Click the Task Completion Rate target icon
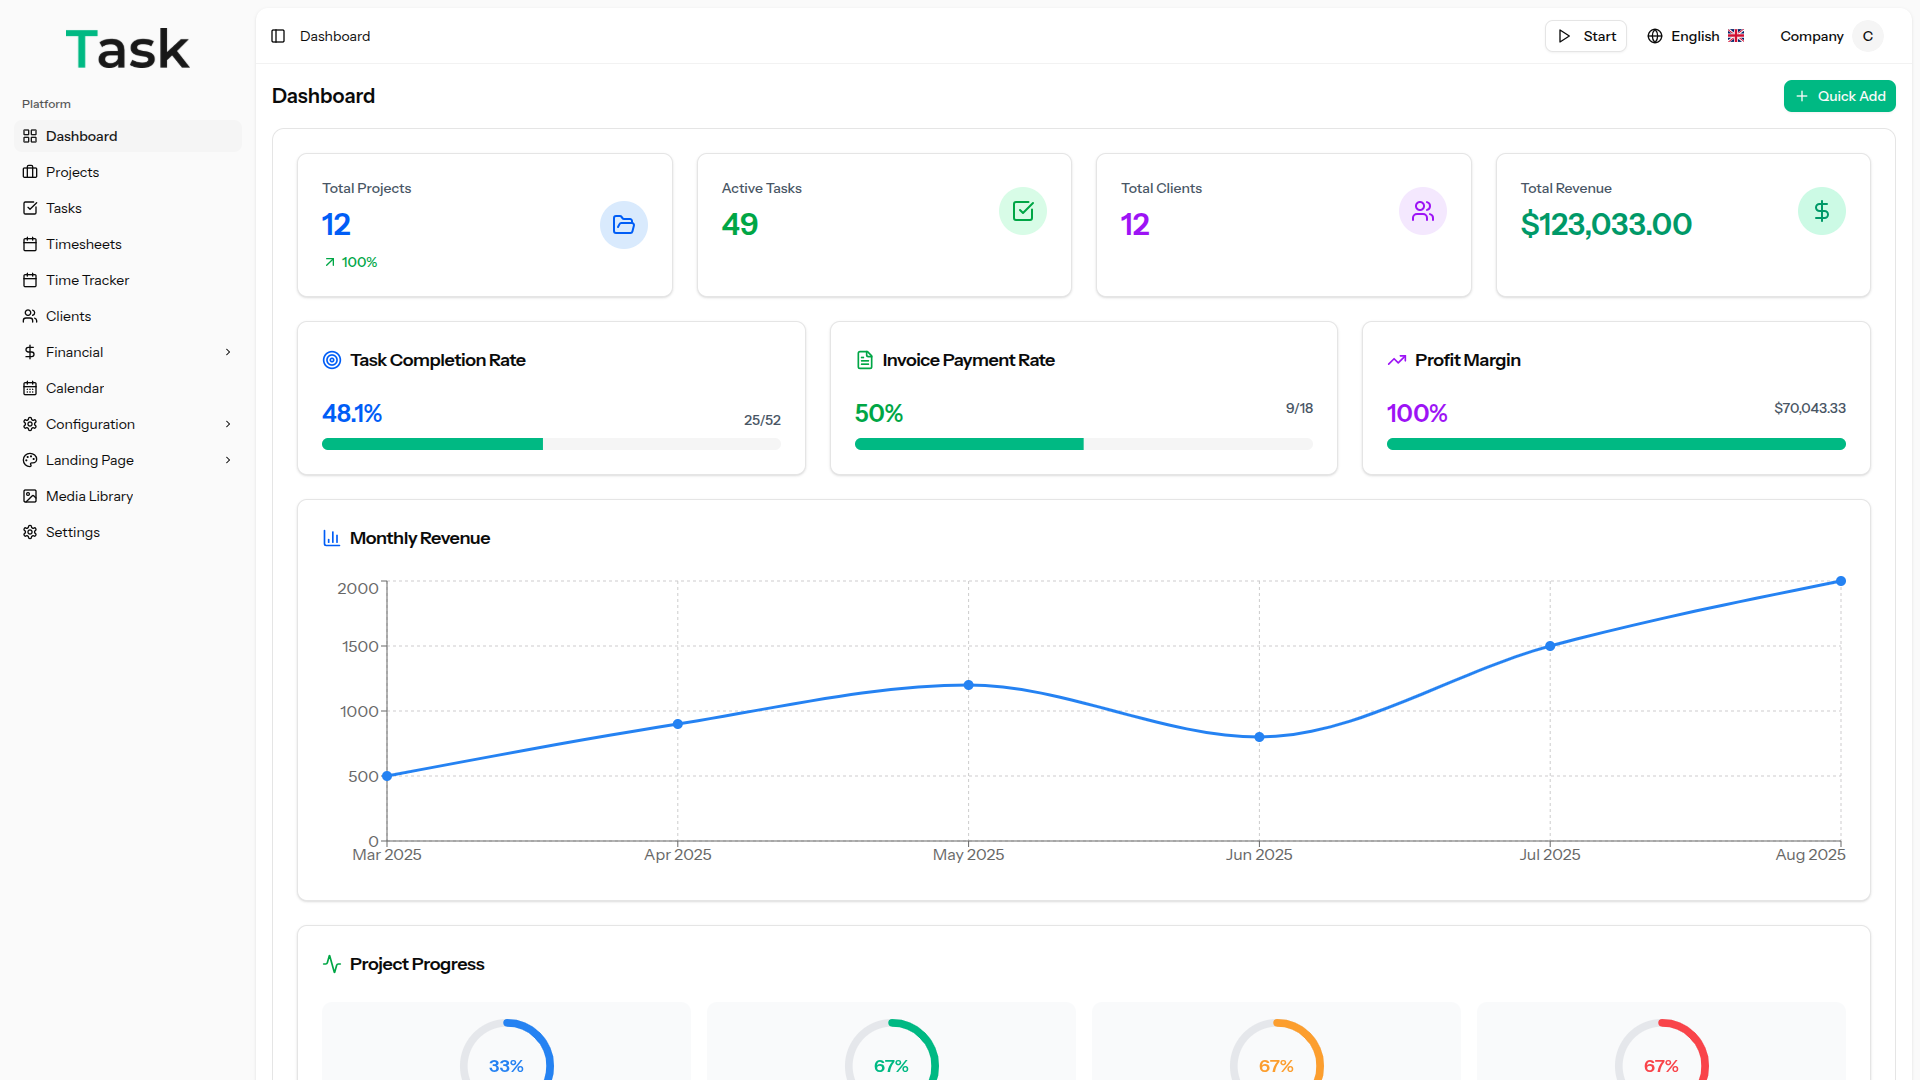The width and height of the screenshot is (1920, 1080). (x=332, y=360)
